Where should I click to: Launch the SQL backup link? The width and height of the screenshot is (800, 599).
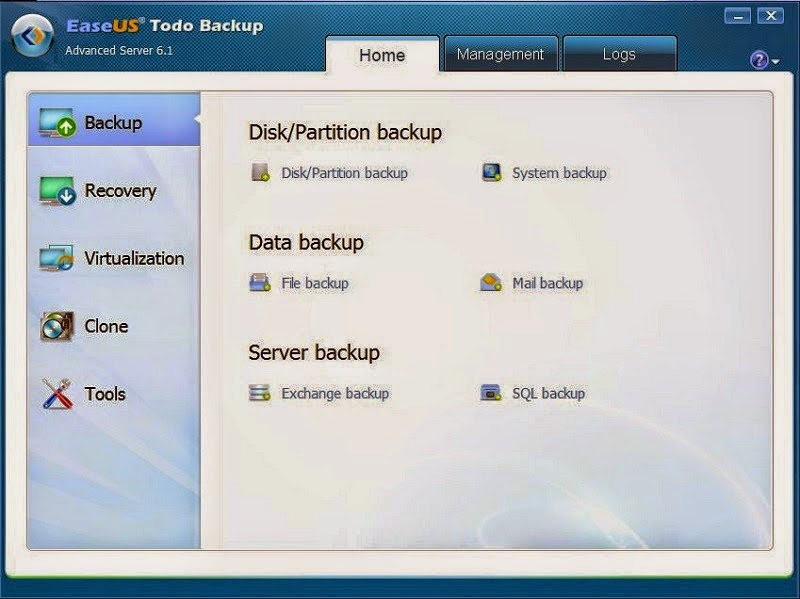548,393
